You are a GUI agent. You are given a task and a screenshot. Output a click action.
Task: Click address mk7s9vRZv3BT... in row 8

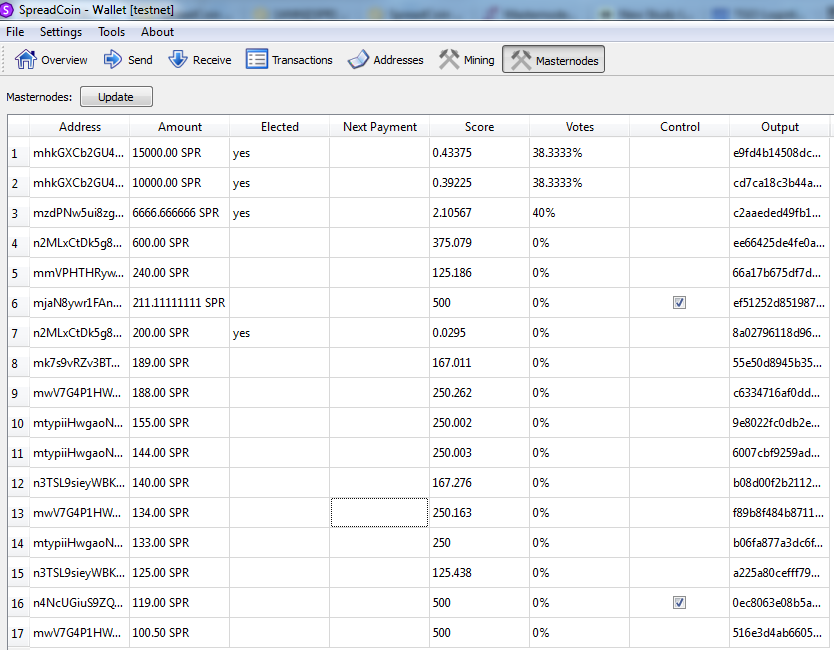80,363
